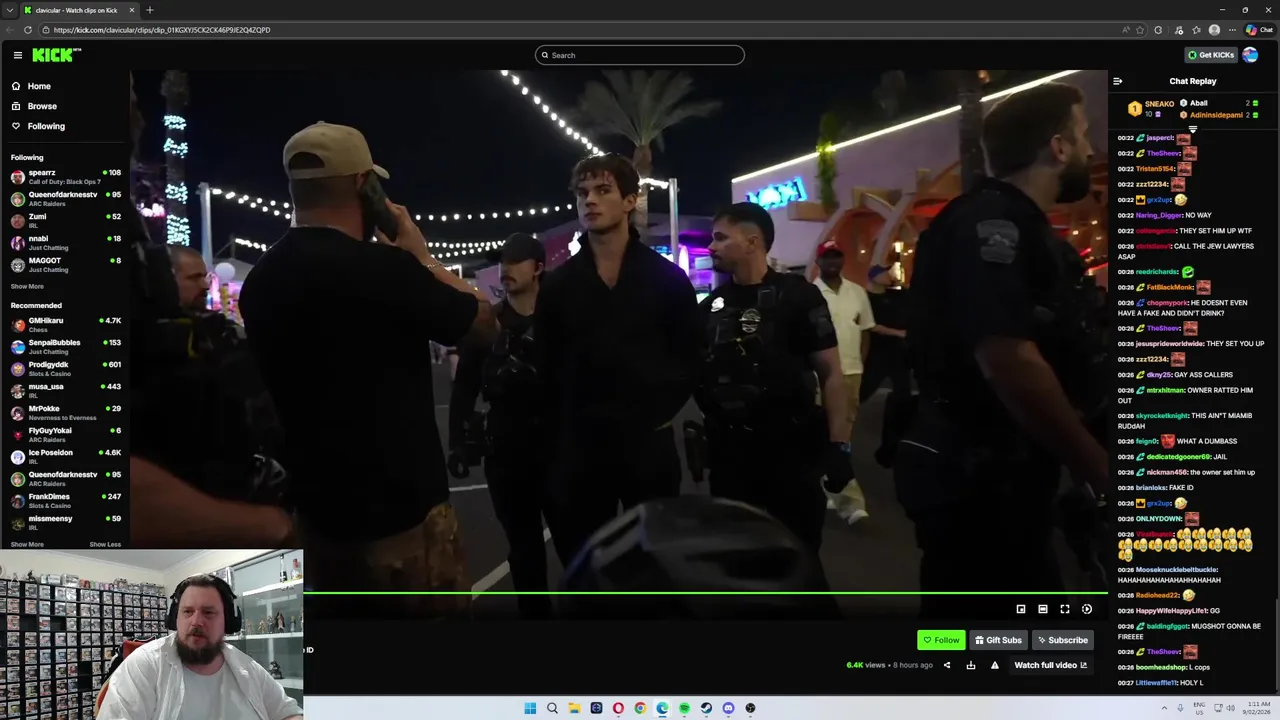Screen dimensions: 1280x720
Task: Open Prodigyddk recommended channel
Action: coord(65,368)
